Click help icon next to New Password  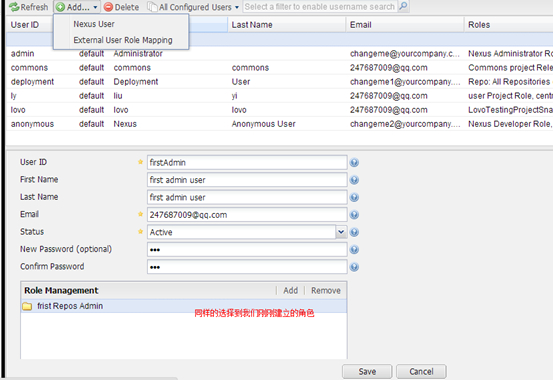coord(354,250)
